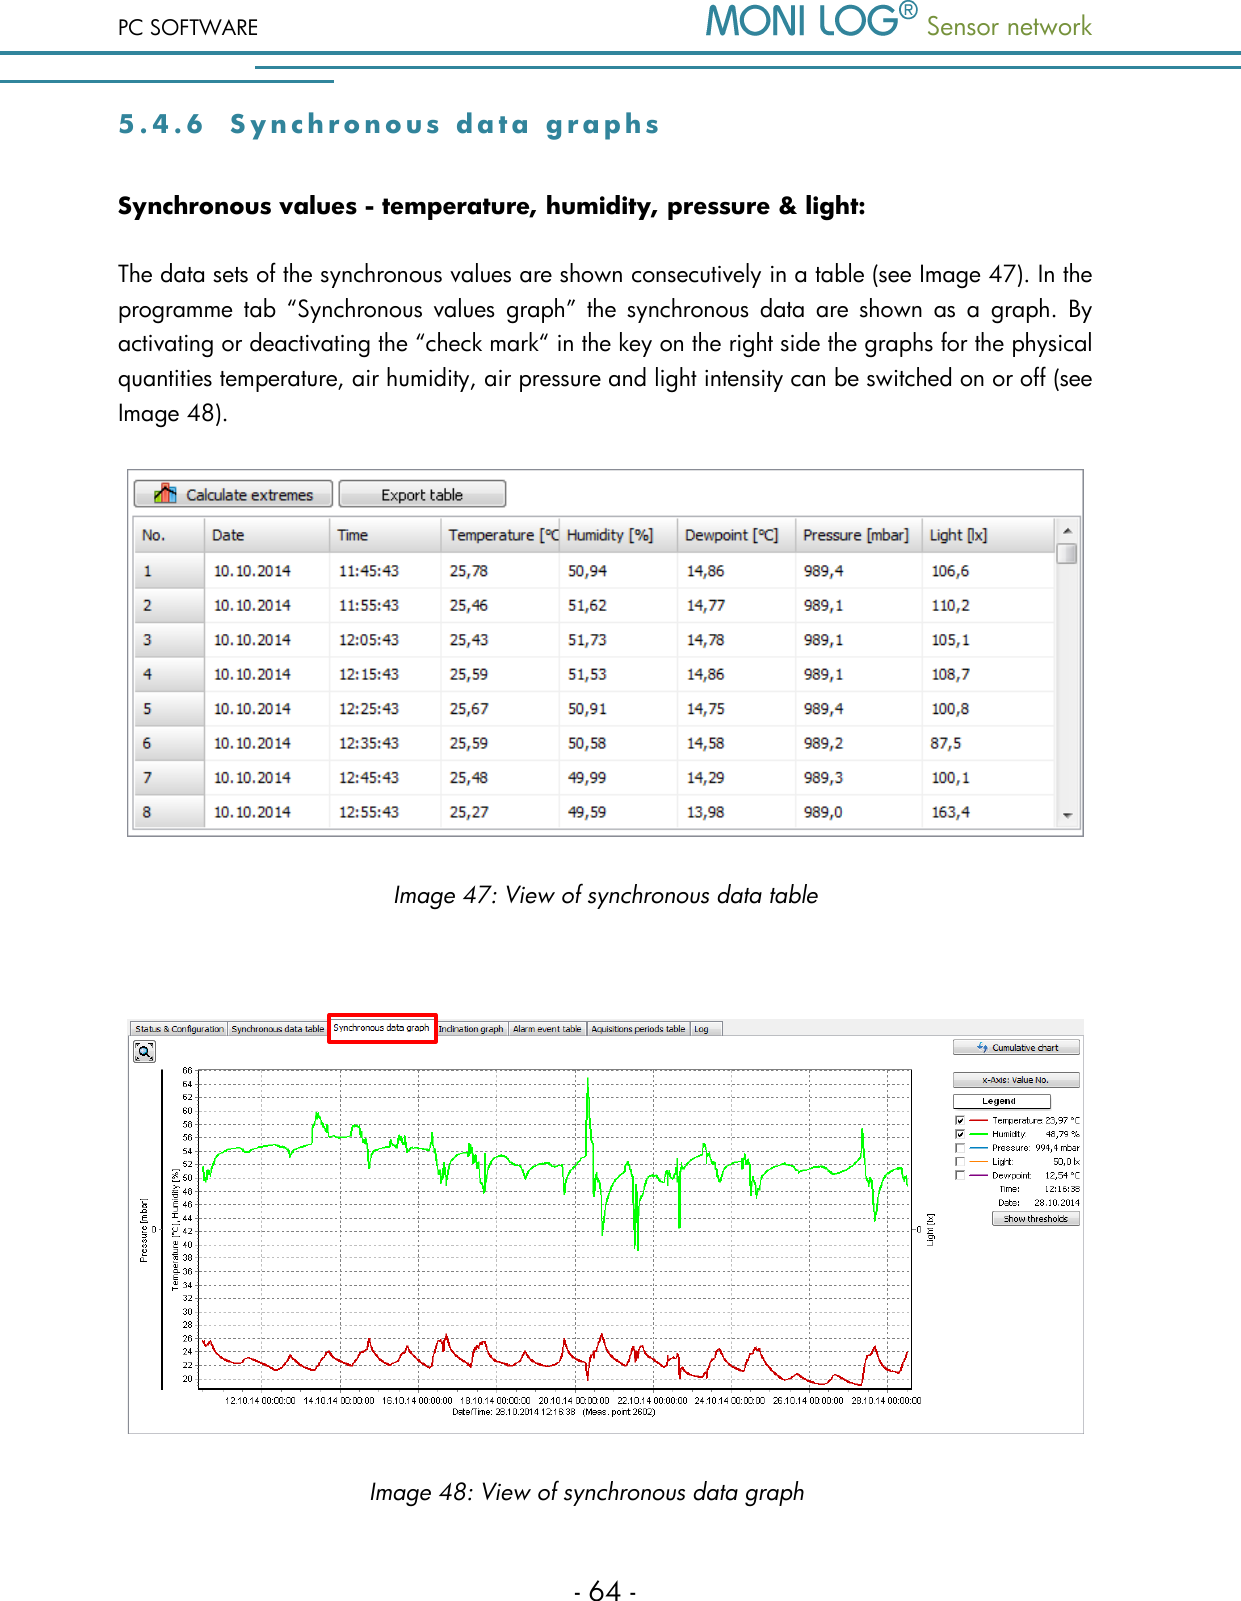Image resolution: width=1241 pixels, height=1601 pixels.
Task: Click the Time column header
Action: (x=385, y=535)
